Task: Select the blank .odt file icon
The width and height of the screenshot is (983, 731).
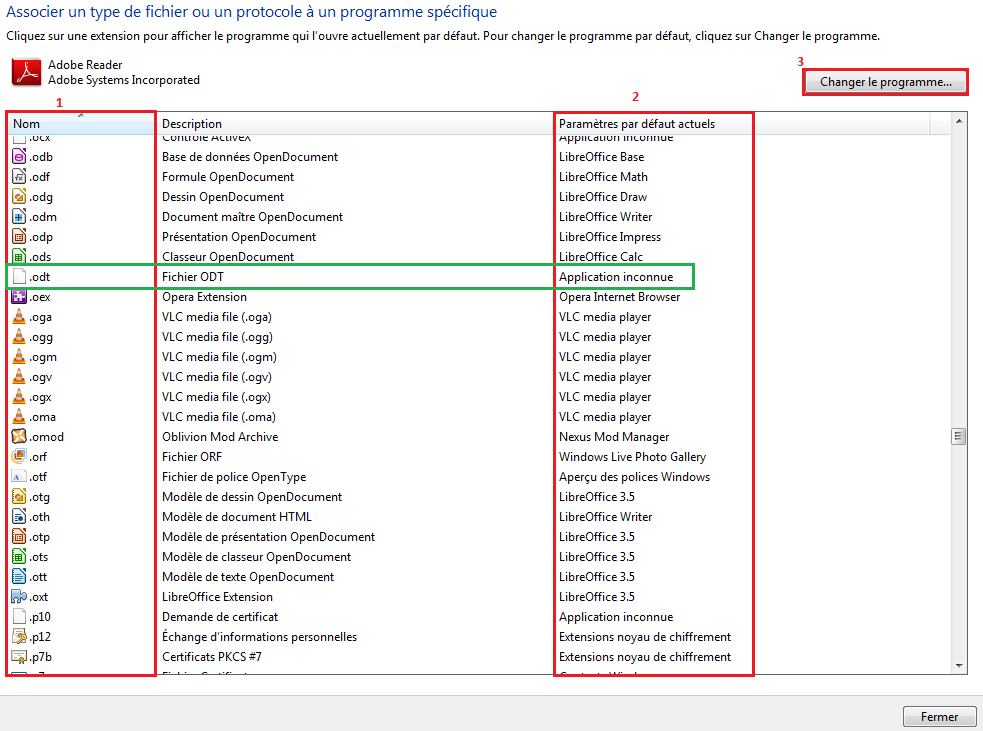Action: pos(19,276)
